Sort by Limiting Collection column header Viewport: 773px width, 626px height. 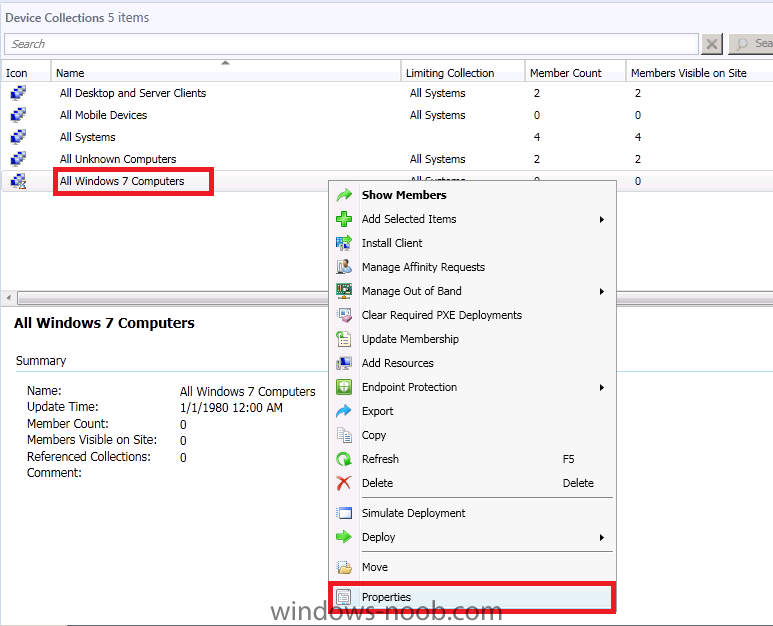[x=463, y=73]
